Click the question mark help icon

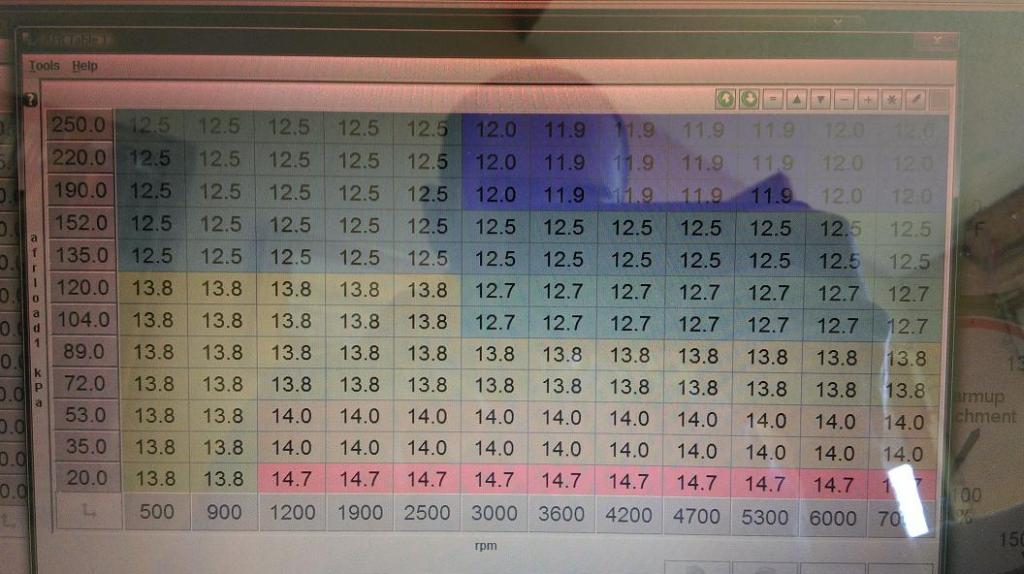[x=30, y=100]
